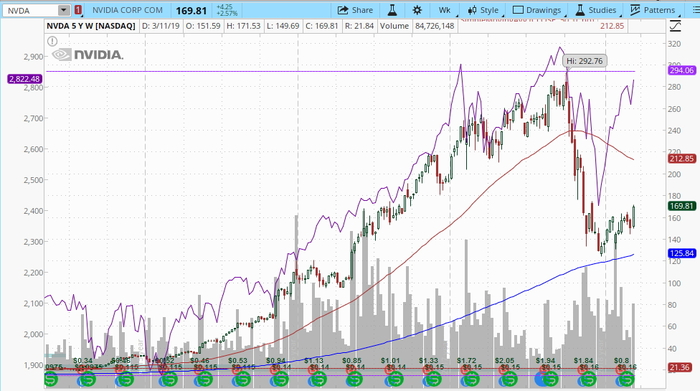
Task: Click the green dividend icon beneath $2.05
Action: 510,380
